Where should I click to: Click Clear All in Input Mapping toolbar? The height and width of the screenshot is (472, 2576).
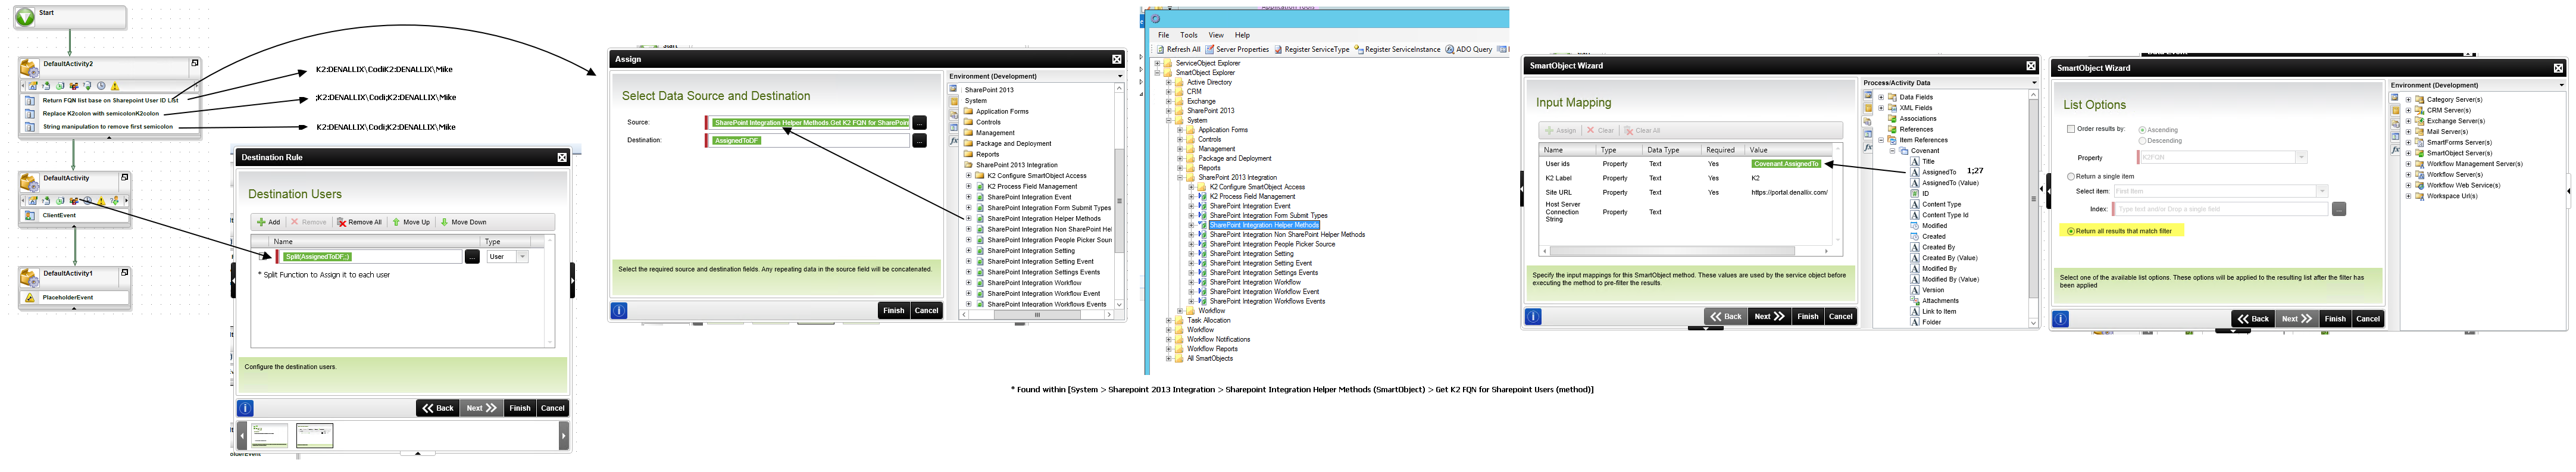coord(1642,130)
